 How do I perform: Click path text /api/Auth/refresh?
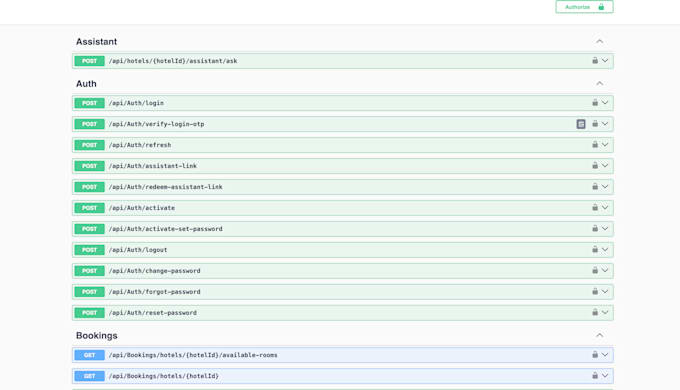click(x=140, y=145)
